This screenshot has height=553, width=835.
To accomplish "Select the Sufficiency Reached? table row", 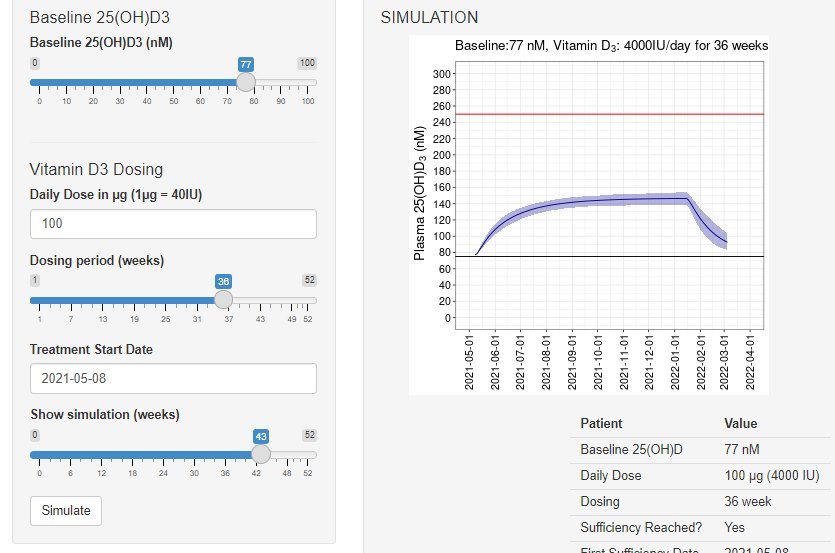I will 700,527.
